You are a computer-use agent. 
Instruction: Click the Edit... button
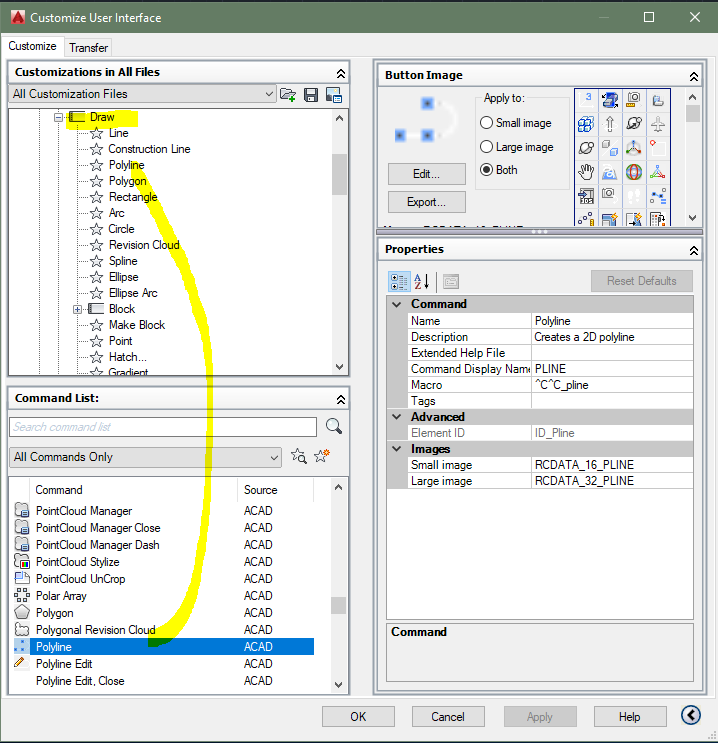click(x=427, y=174)
